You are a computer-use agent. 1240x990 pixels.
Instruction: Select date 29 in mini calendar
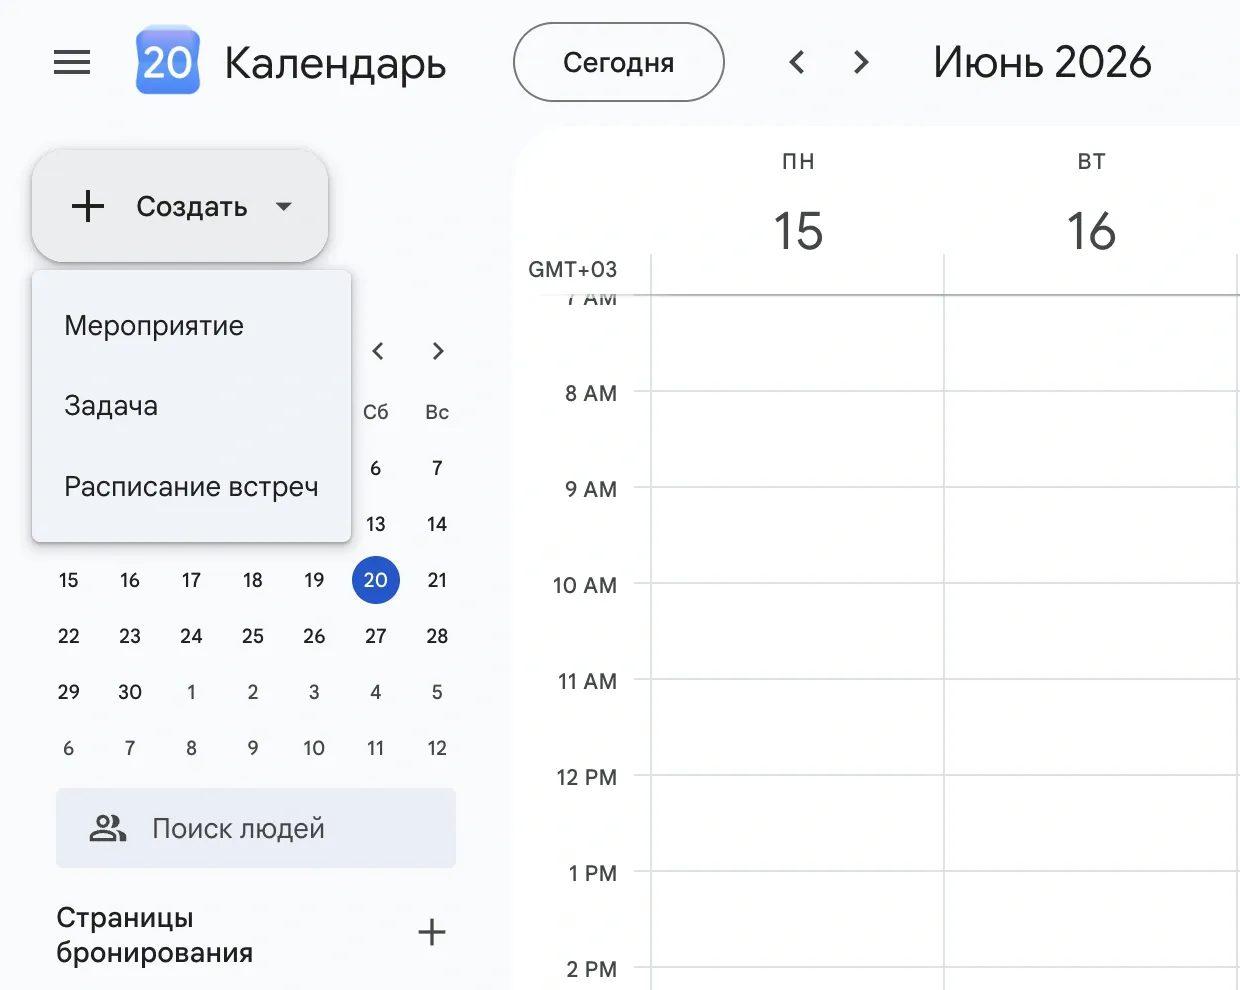(69, 692)
